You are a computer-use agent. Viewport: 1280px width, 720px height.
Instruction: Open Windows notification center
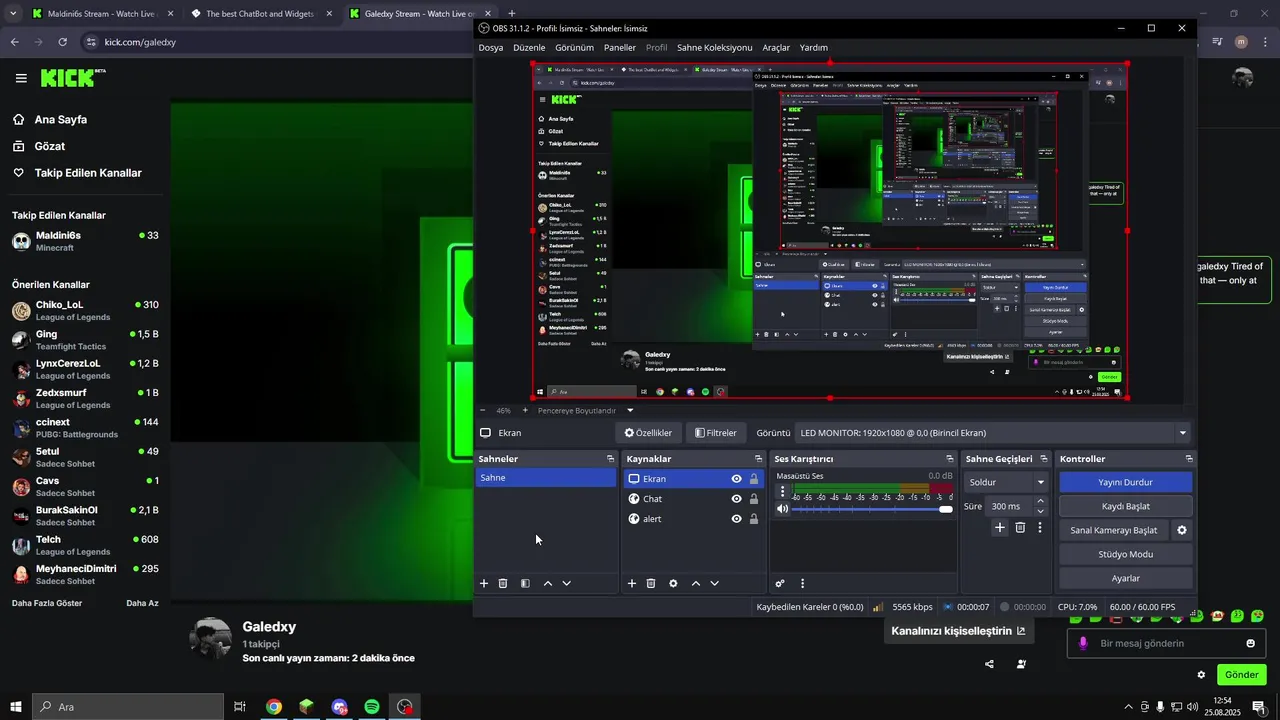pyautogui.click(x=1258, y=707)
